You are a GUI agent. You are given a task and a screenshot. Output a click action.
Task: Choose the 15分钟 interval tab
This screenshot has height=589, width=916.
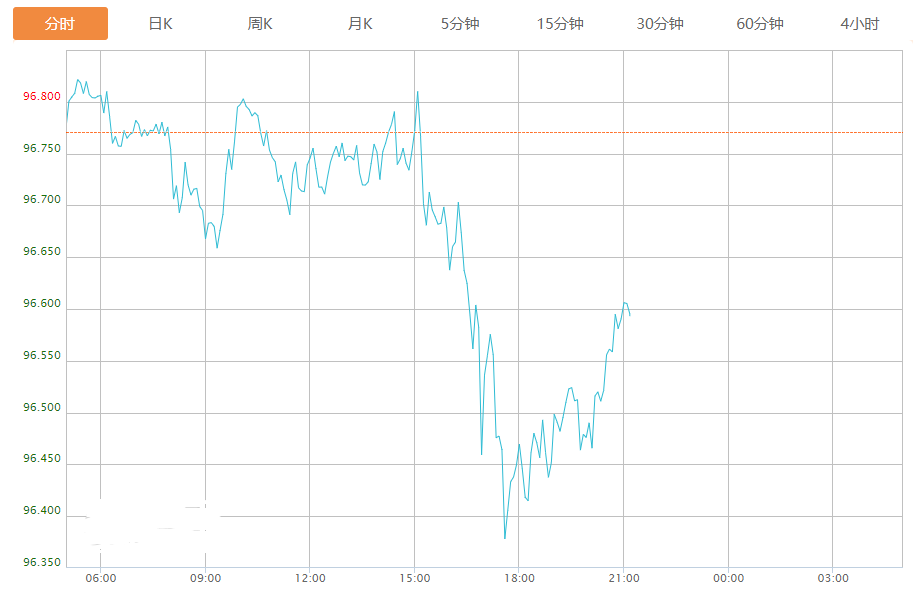560,24
